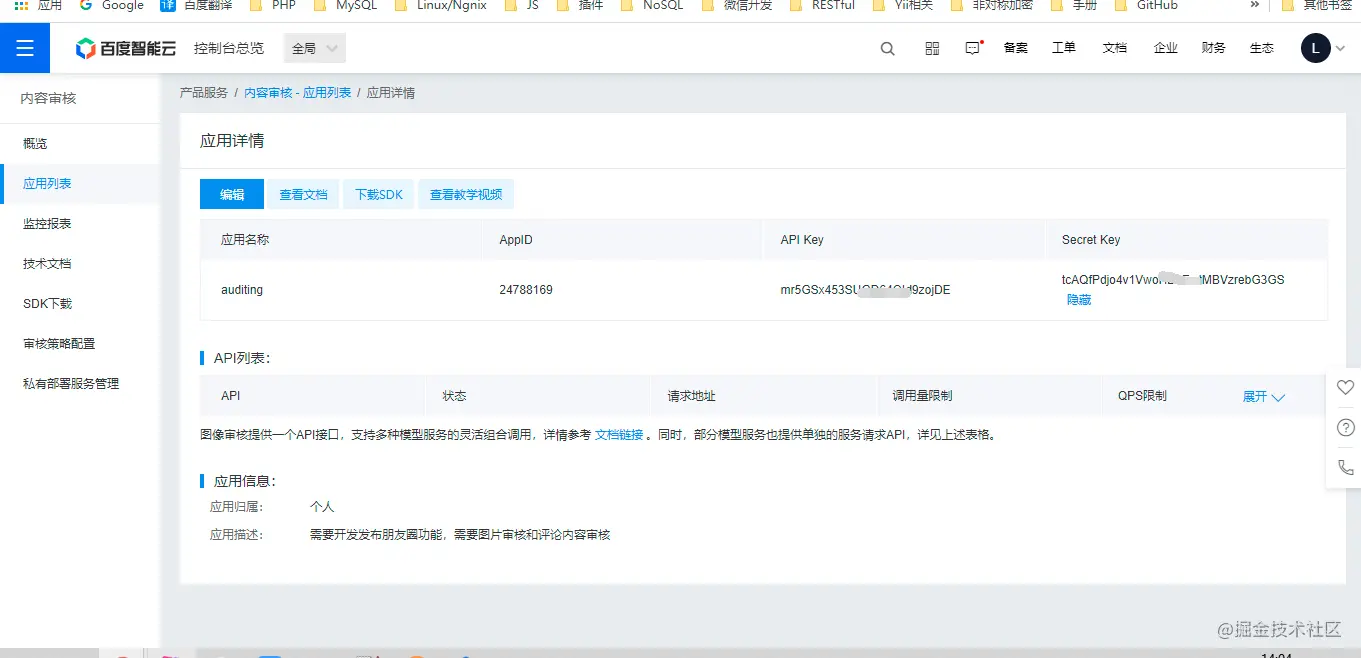The height and width of the screenshot is (658, 1361).
Task: Select 私有部署服务管理 in the sidebar
Action: click(x=80, y=383)
